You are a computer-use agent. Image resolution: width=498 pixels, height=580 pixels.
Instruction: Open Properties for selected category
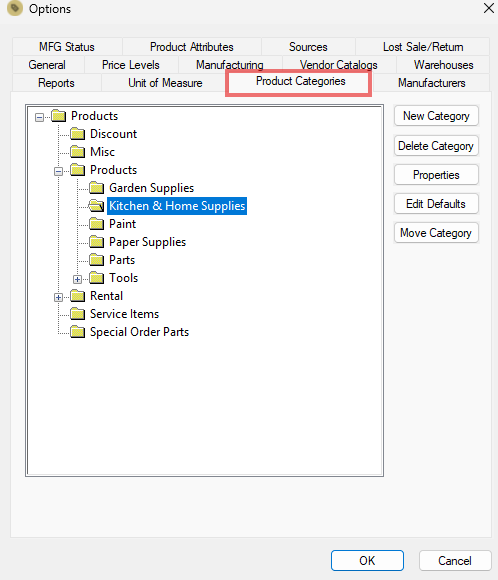tap(436, 175)
